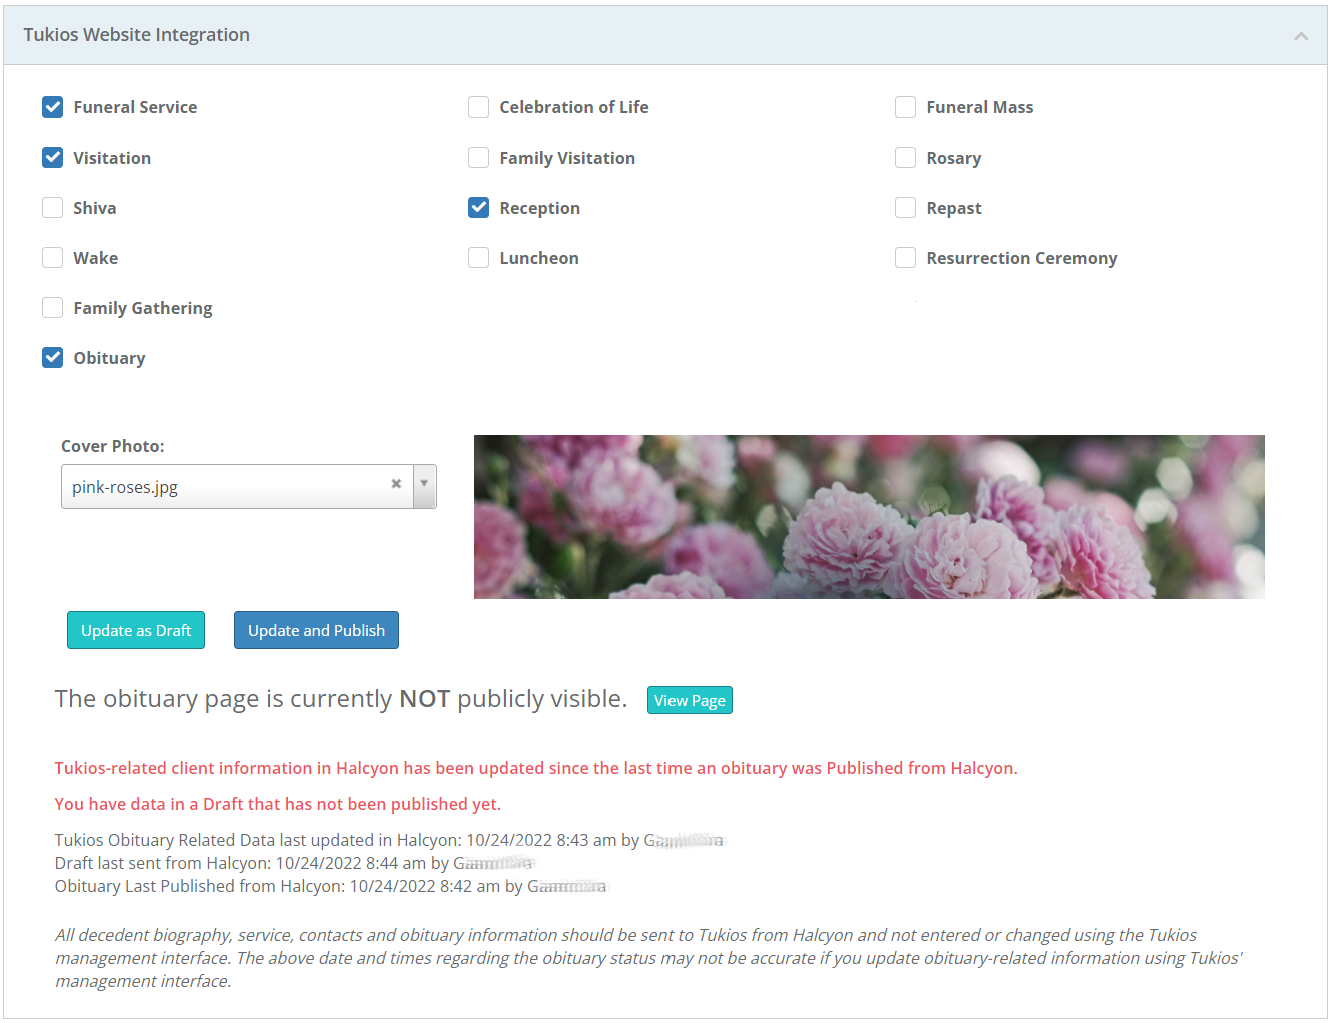Uncheck the Visitation checkbox
The height and width of the screenshot is (1023, 1332).
(x=53, y=158)
